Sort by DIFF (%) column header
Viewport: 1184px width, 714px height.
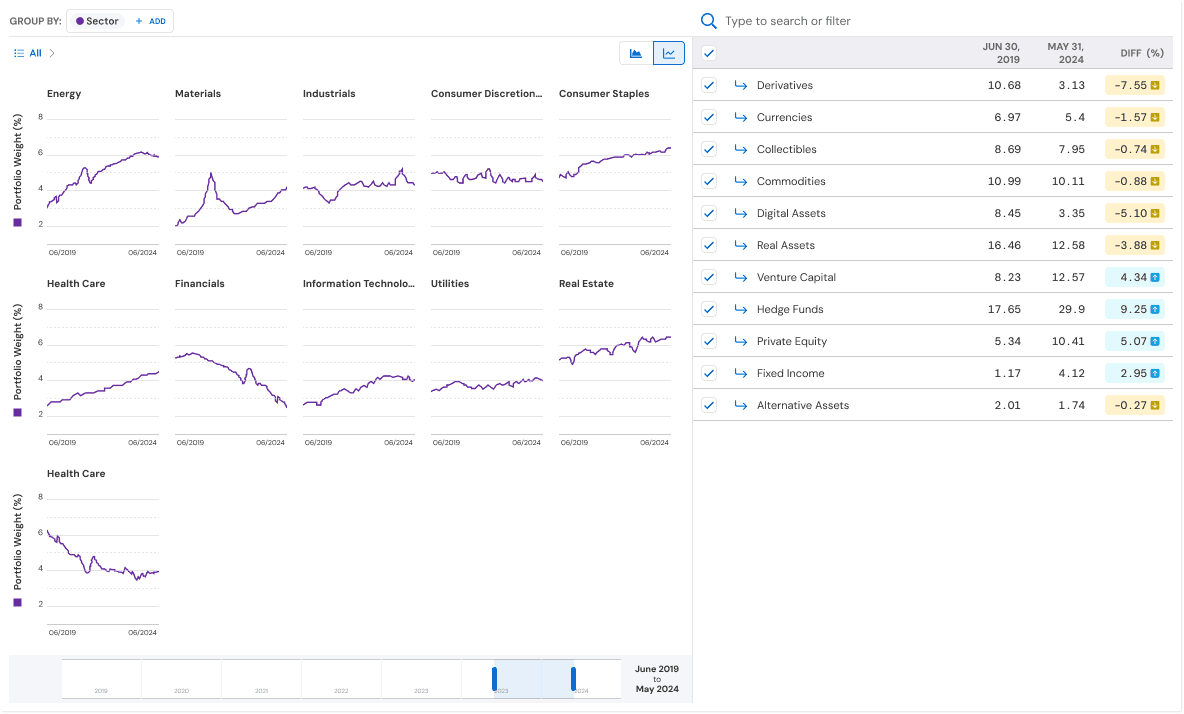pos(1142,53)
